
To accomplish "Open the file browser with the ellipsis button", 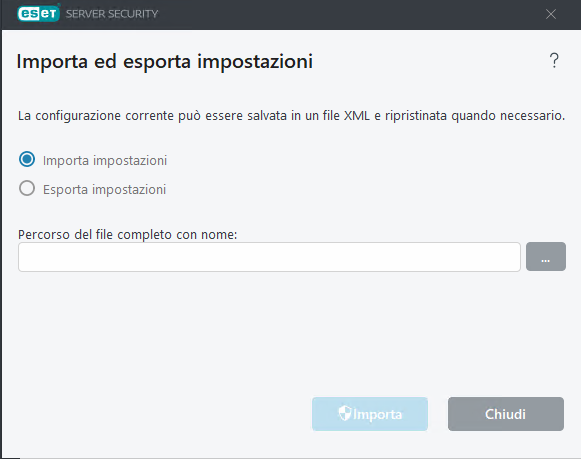I will click(x=546, y=257).
